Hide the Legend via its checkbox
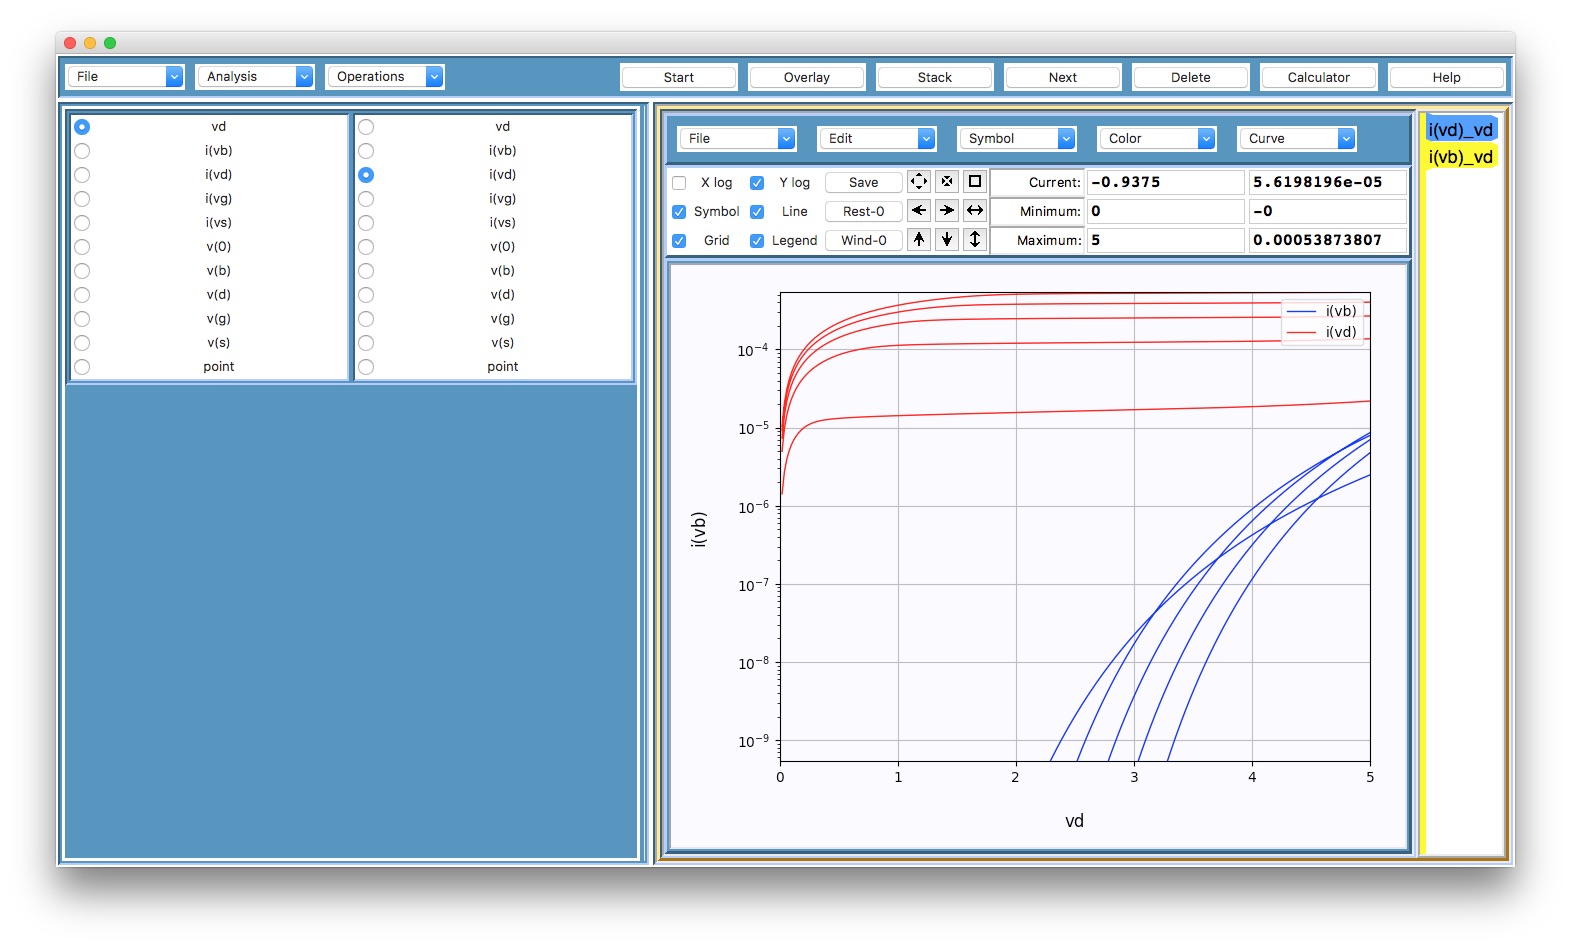This screenshot has height=947, width=1571. pyautogui.click(x=757, y=241)
